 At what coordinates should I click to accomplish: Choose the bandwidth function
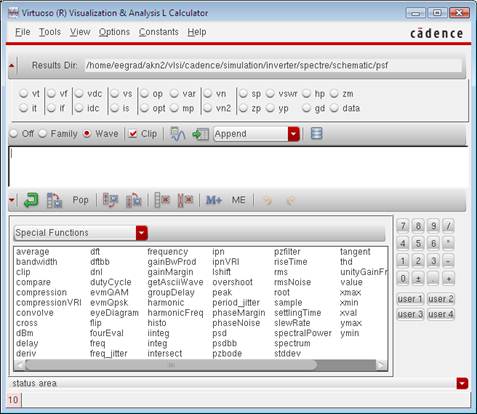coord(37,262)
